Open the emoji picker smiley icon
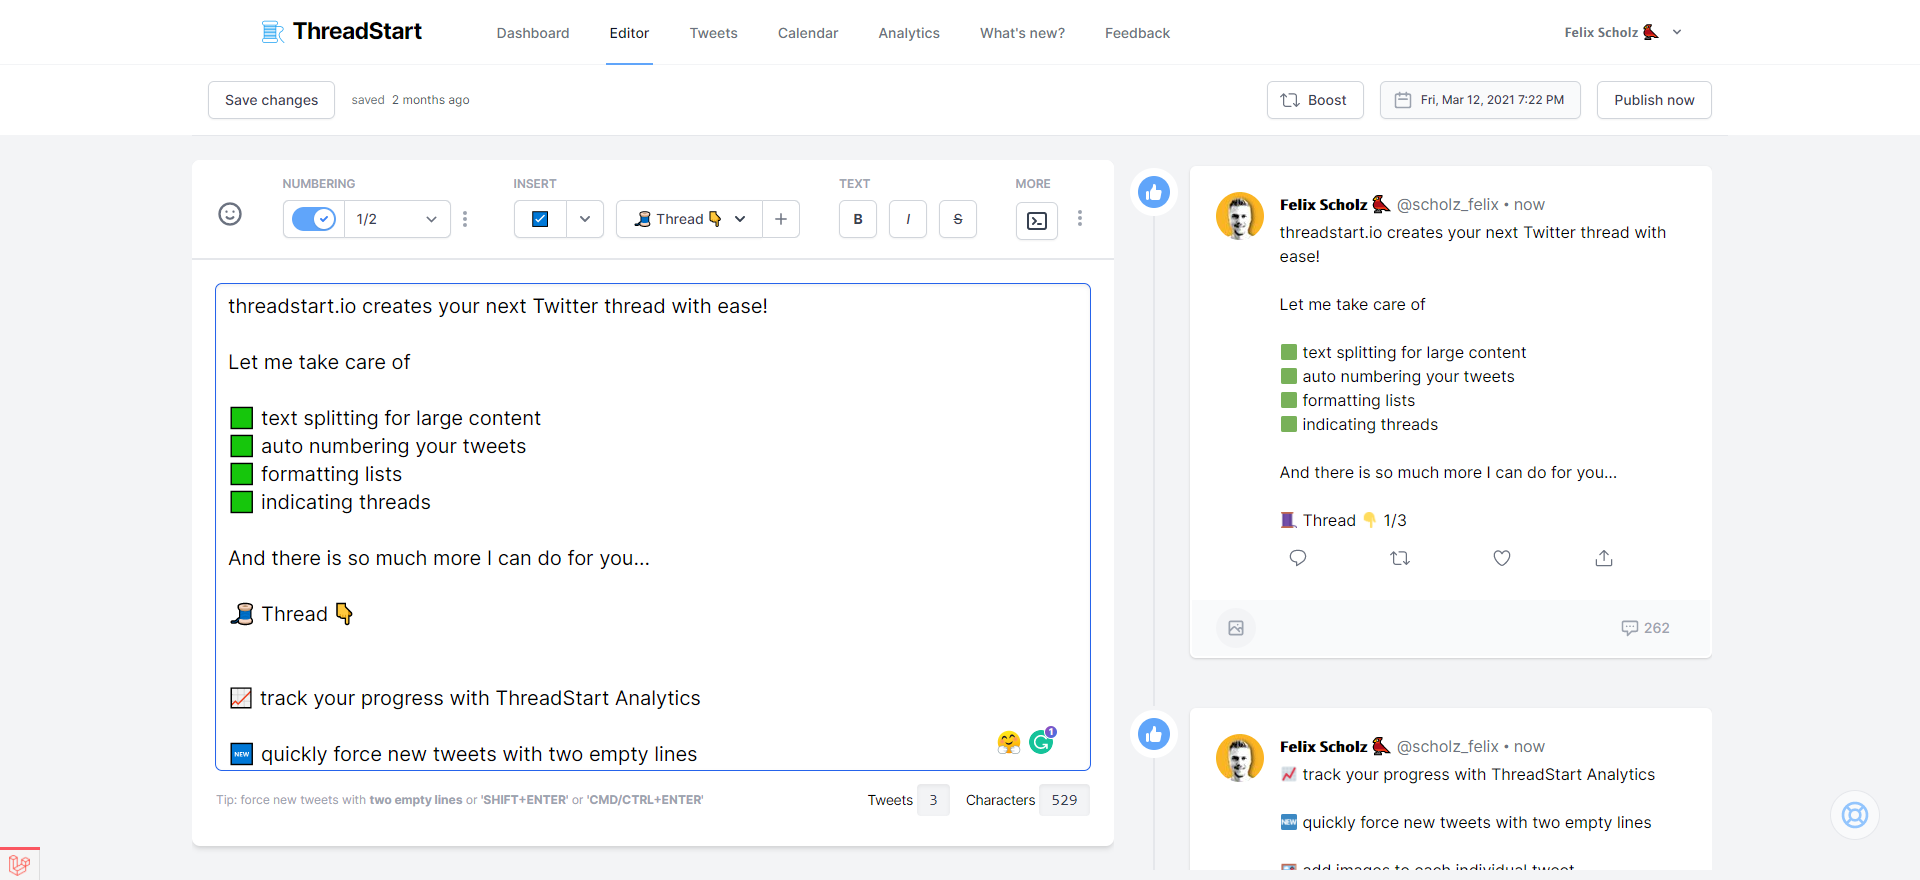 [230, 214]
